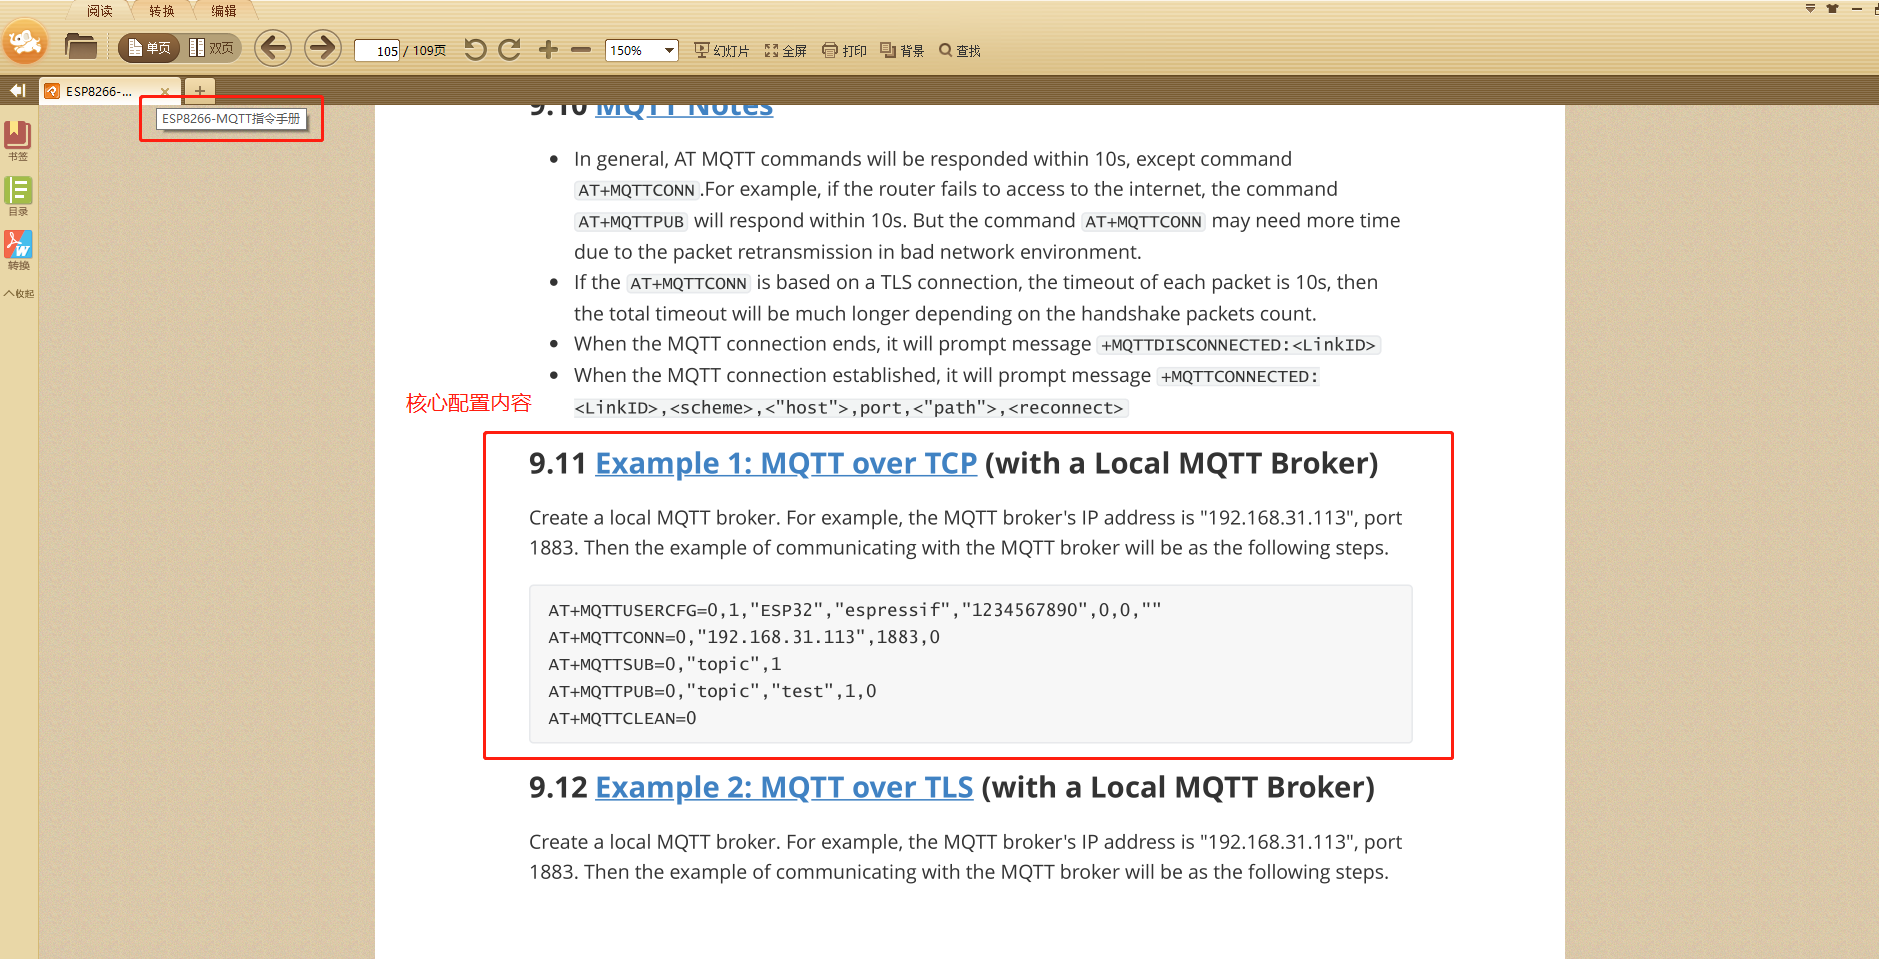Select the PDF-to-Word 转换 sidebar icon
Viewport: 1879px width, 959px height.
18,250
